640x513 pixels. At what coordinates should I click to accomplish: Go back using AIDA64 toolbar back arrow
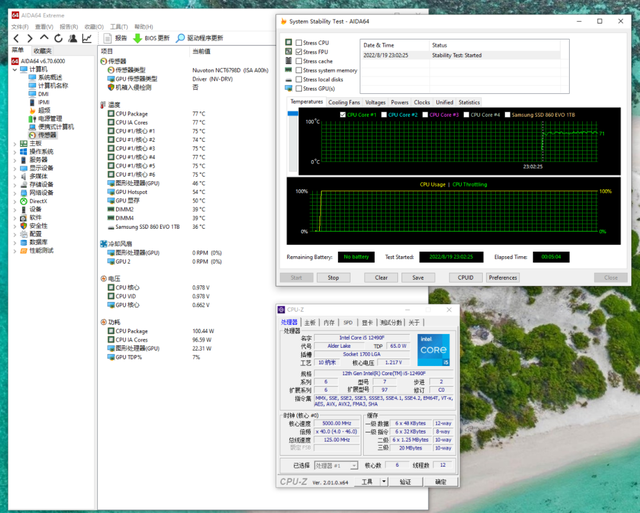pos(16,38)
